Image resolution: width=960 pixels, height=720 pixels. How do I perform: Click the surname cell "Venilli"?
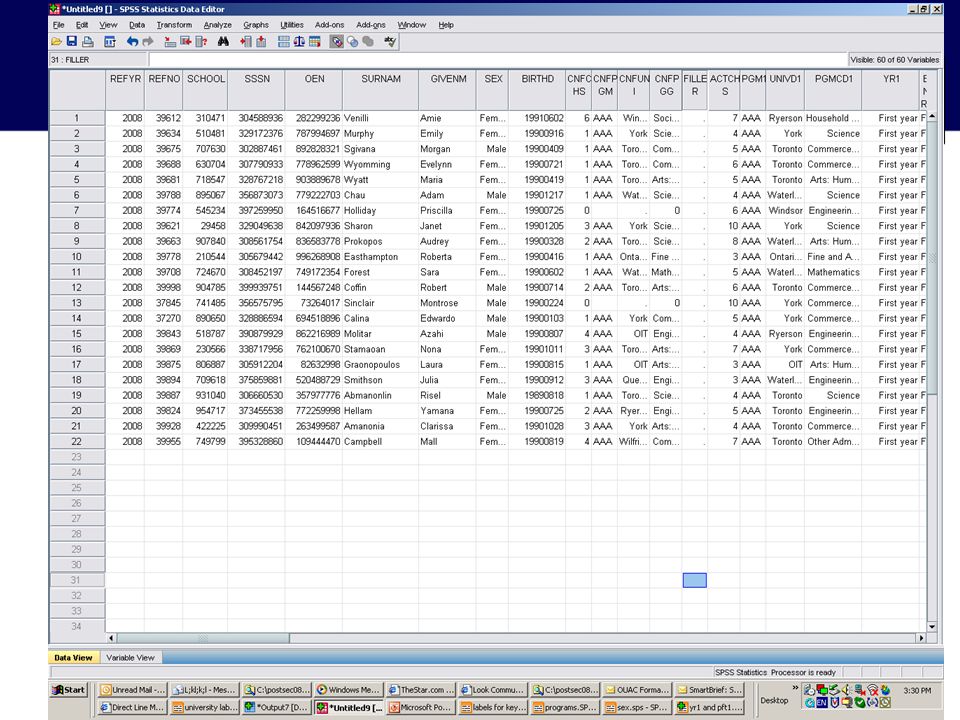(x=381, y=118)
